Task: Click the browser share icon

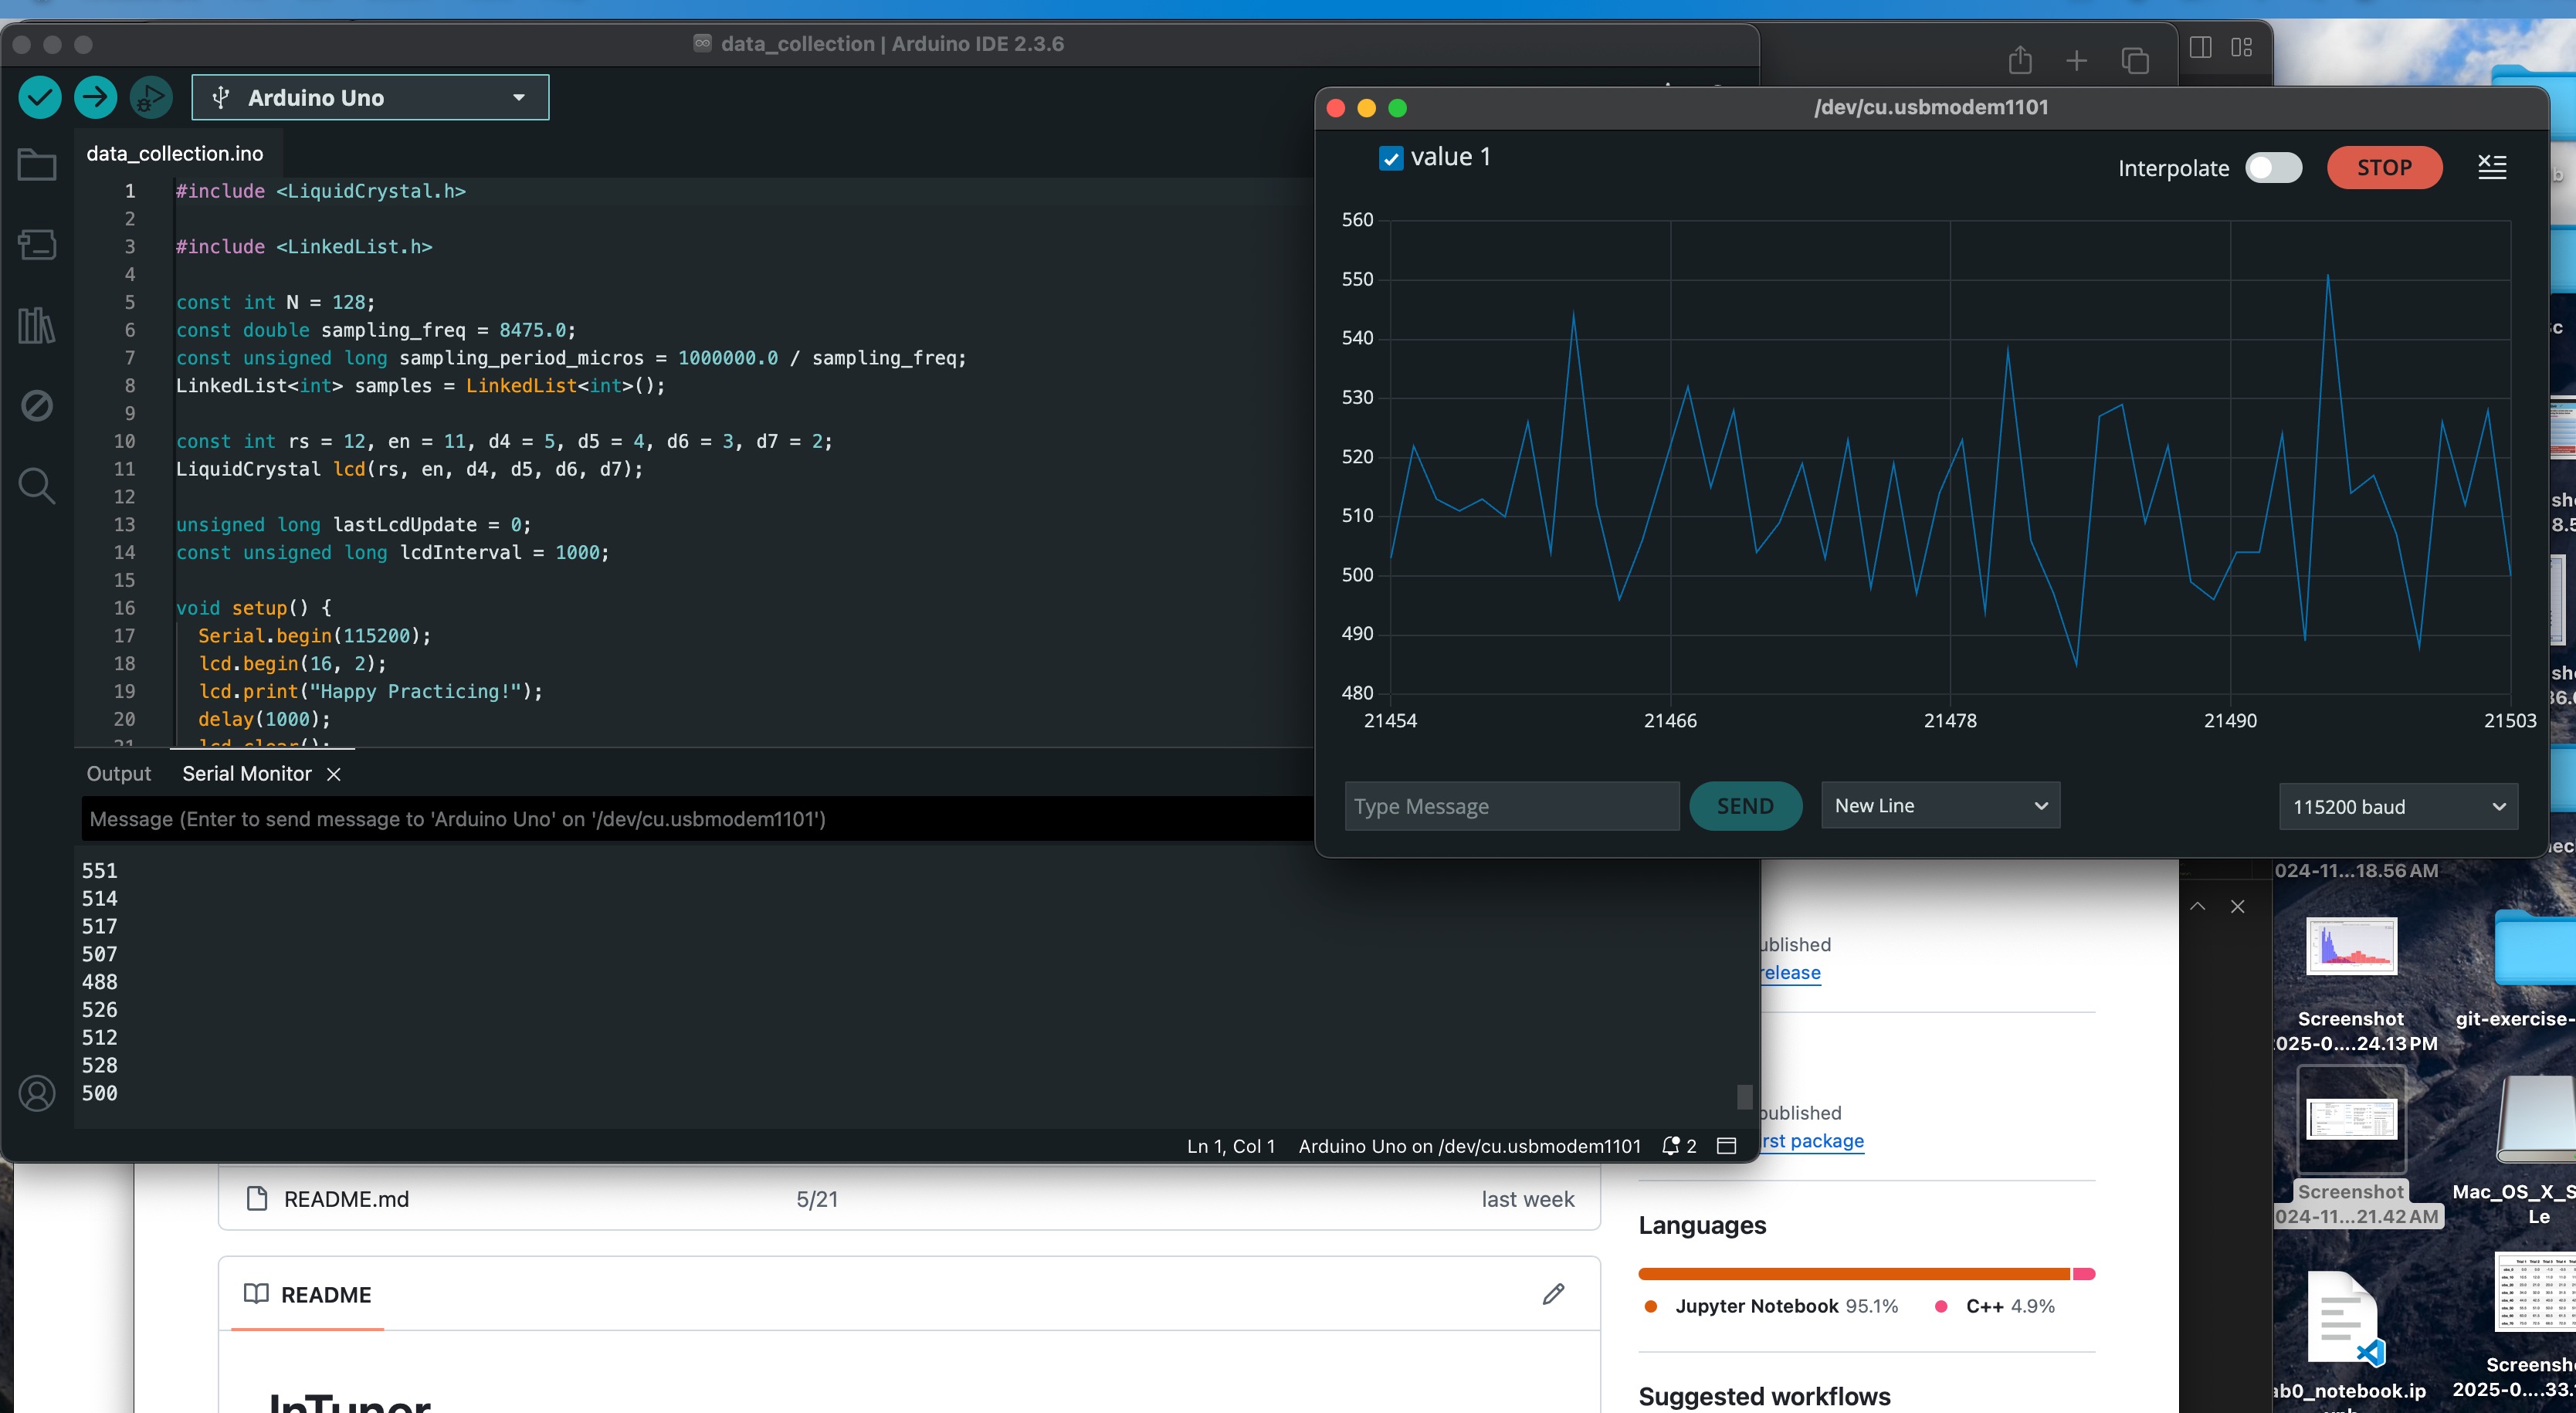Action: (2020, 60)
